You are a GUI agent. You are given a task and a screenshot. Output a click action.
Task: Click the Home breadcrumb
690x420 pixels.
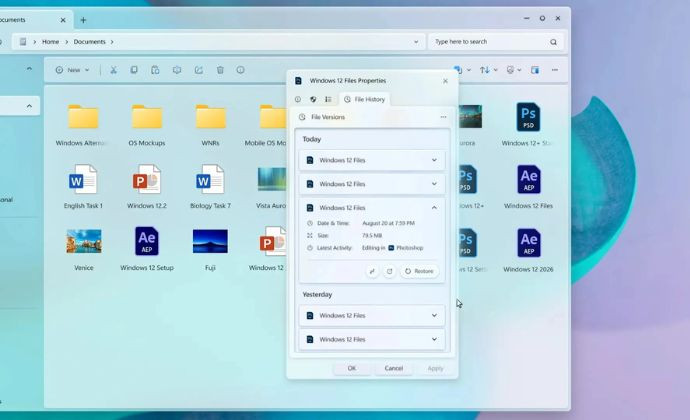51,42
